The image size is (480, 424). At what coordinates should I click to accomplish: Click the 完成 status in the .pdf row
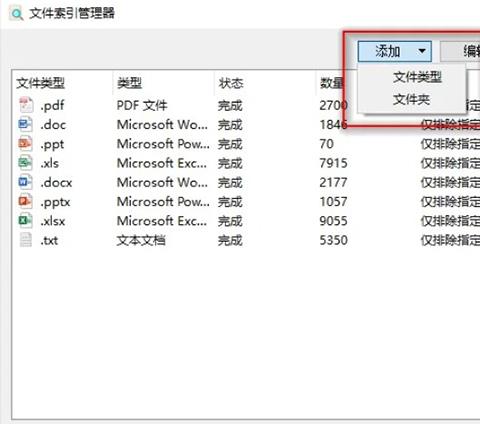pyautogui.click(x=230, y=106)
